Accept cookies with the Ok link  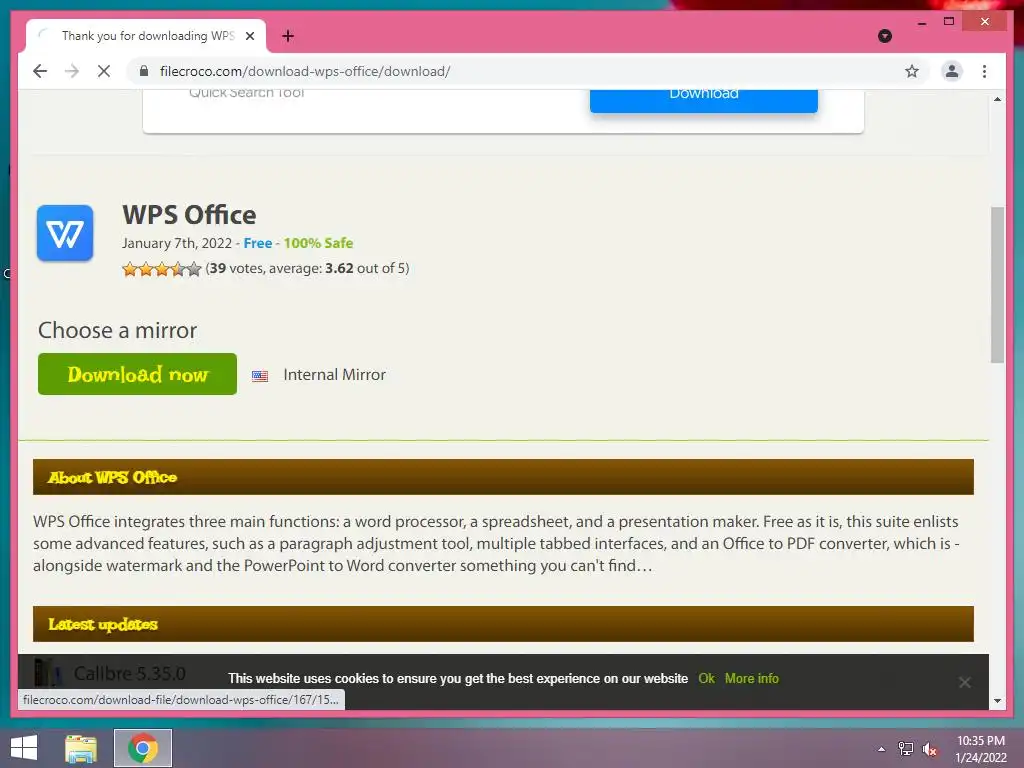click(x=706, y=679)
